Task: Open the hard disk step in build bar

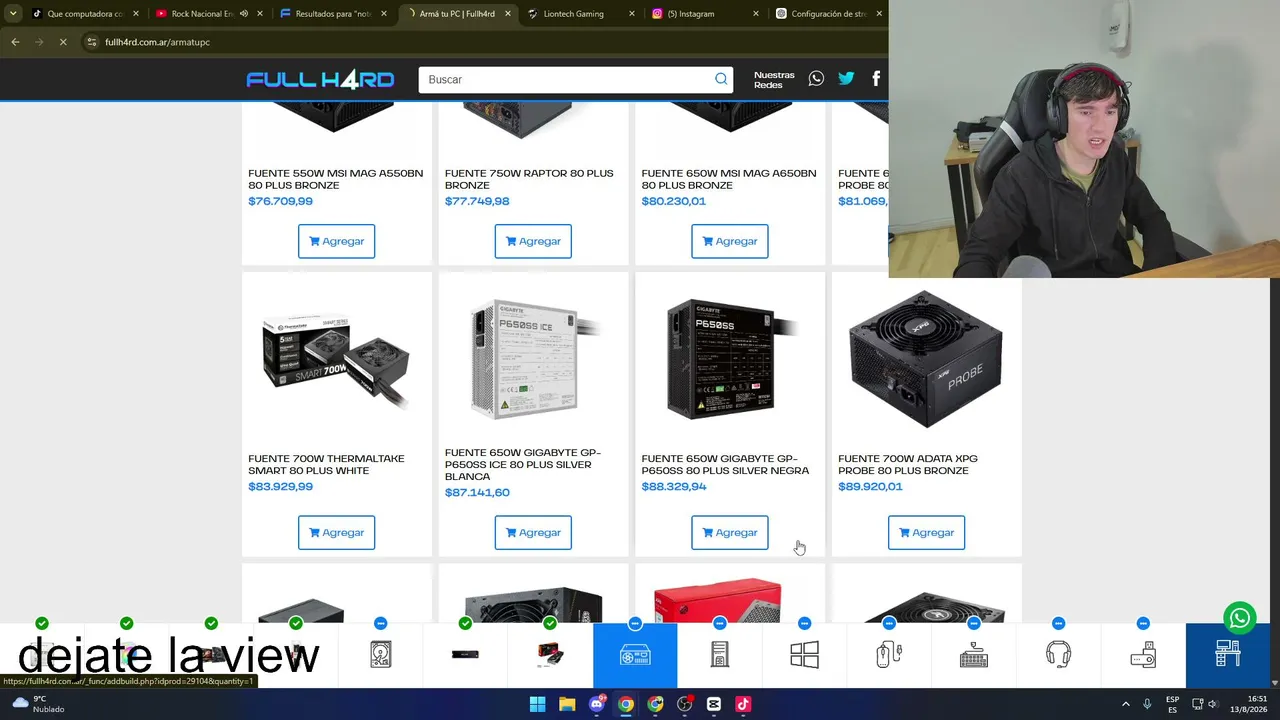Action: point(381,655)
